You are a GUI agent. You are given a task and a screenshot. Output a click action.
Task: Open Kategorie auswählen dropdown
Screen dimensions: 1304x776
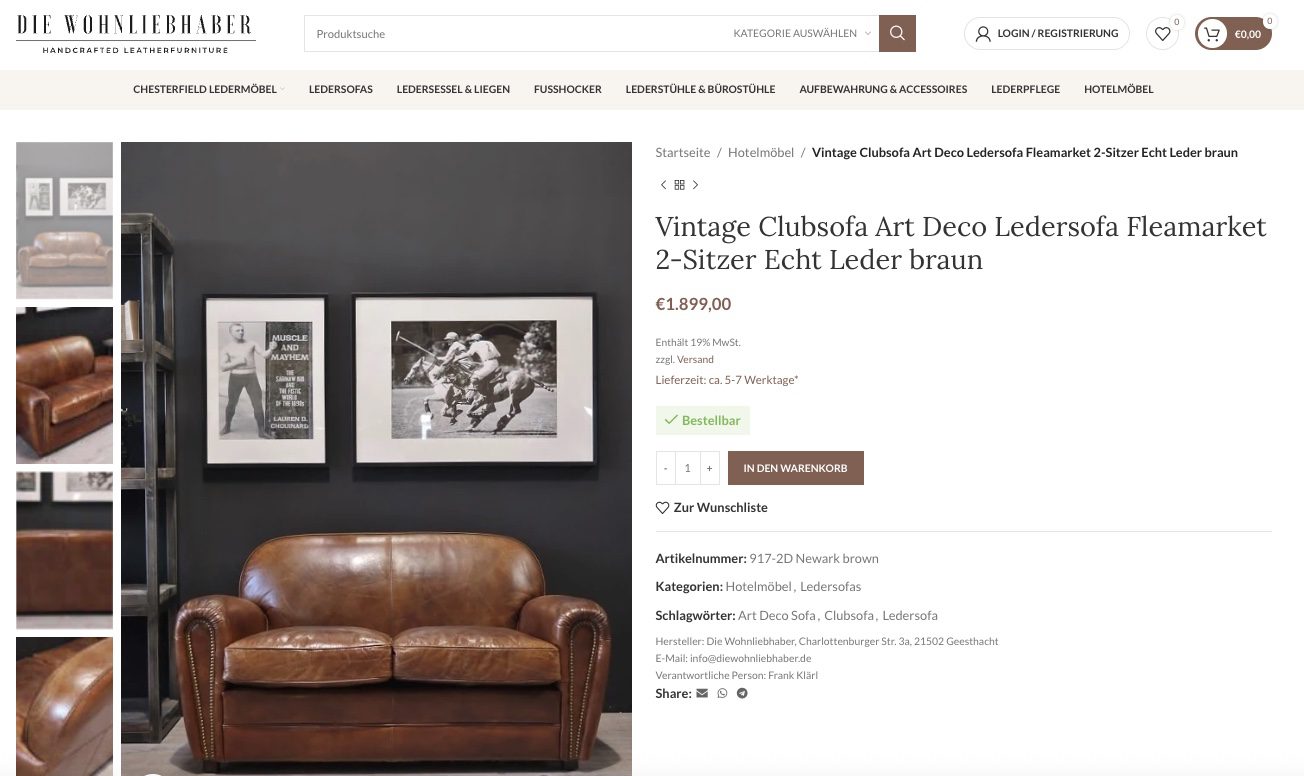tap(802, 33)
